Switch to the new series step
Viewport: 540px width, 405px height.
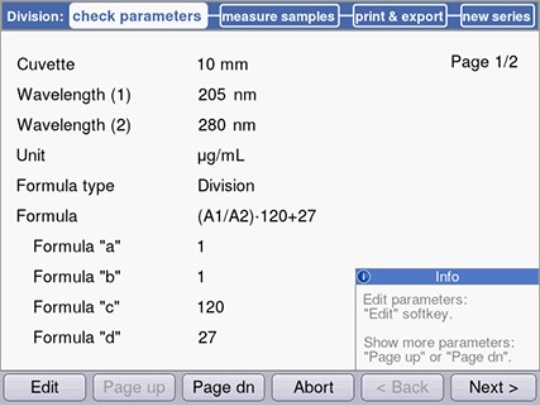[497, 16]
